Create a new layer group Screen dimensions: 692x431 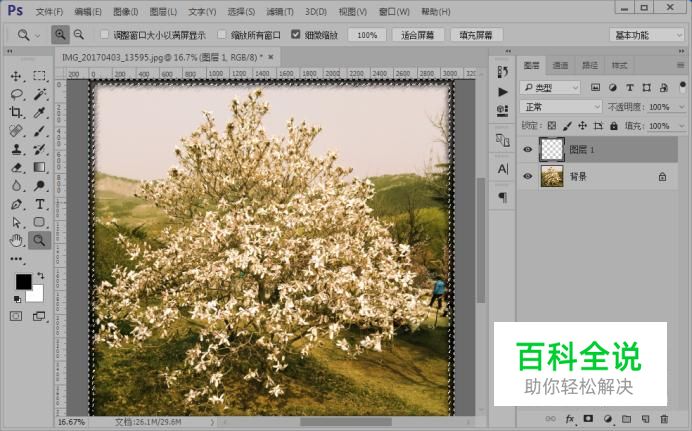click(x=627, y=419)
